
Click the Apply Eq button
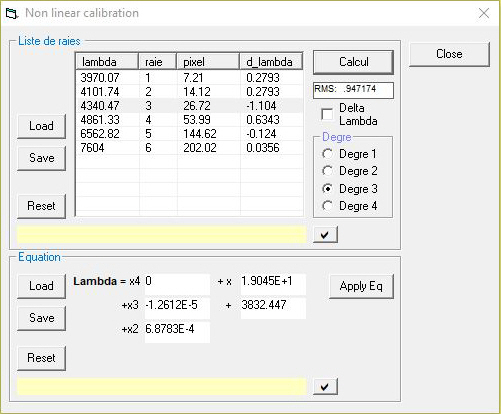[361, 286]
